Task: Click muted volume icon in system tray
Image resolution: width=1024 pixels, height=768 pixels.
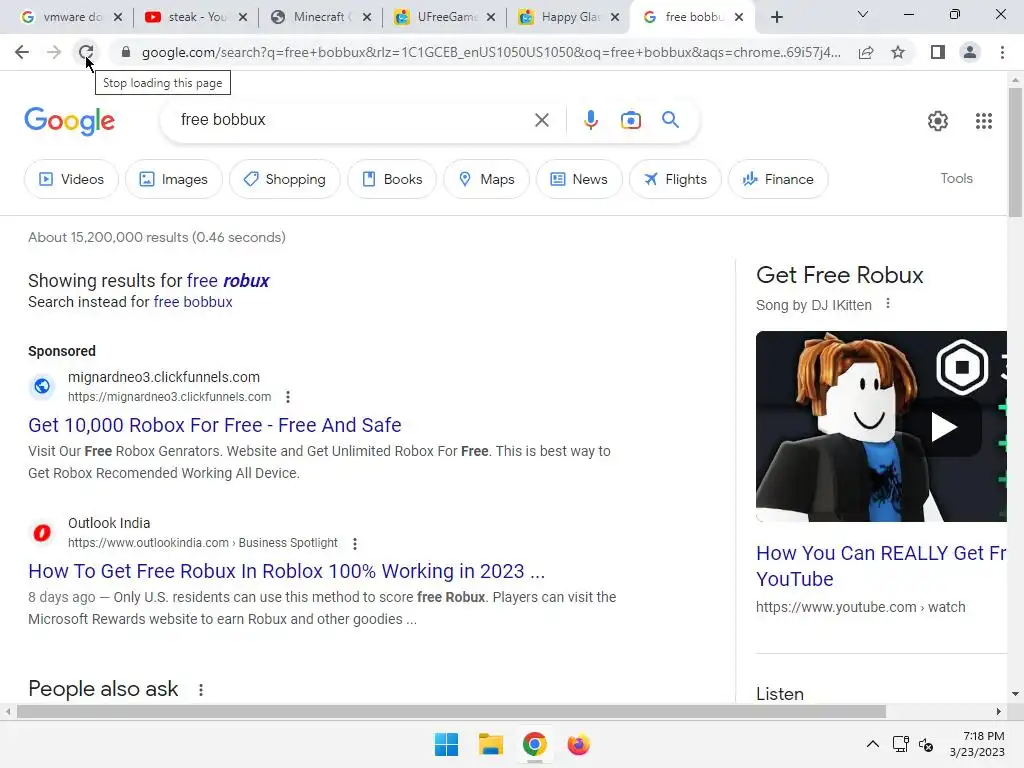Action: (925, 744)
